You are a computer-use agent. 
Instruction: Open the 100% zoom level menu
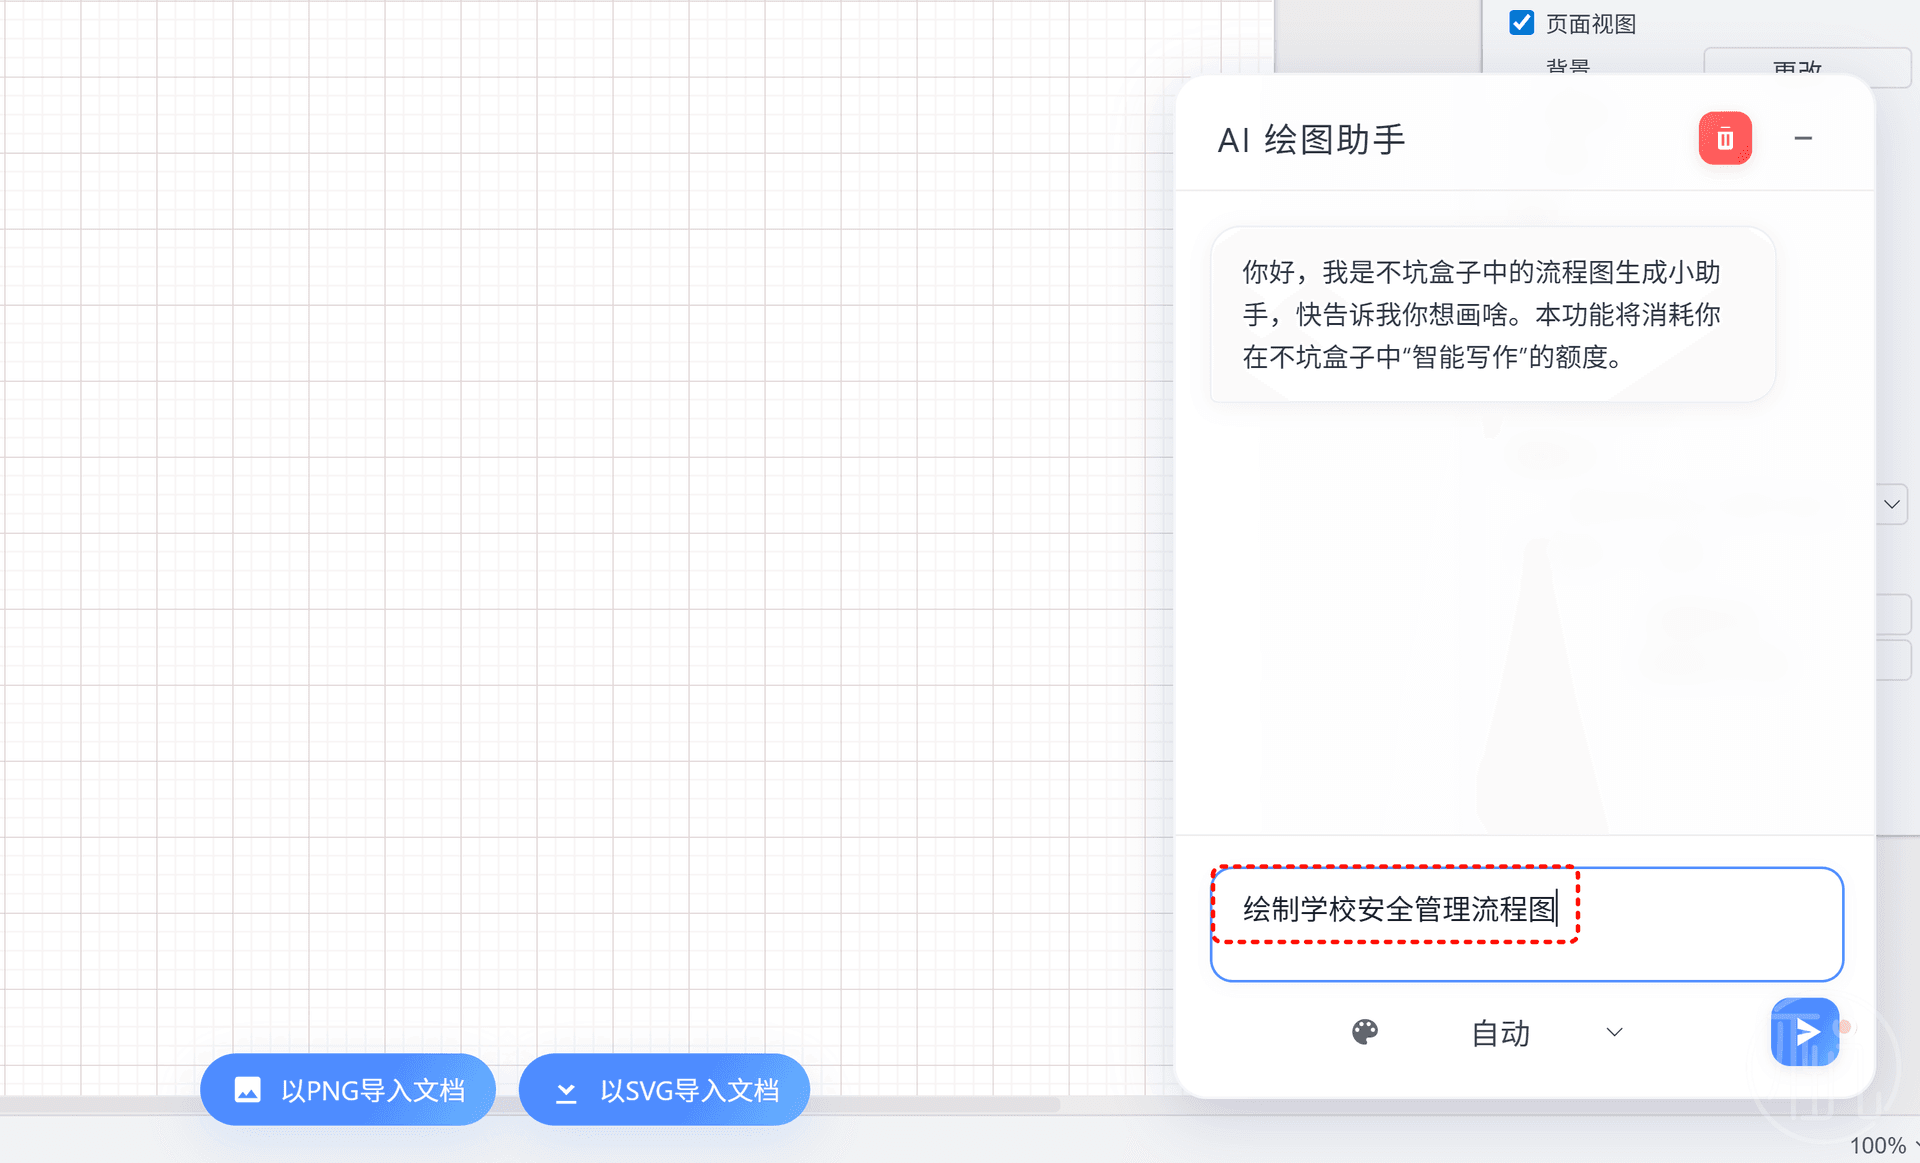coord(1880,1146)
